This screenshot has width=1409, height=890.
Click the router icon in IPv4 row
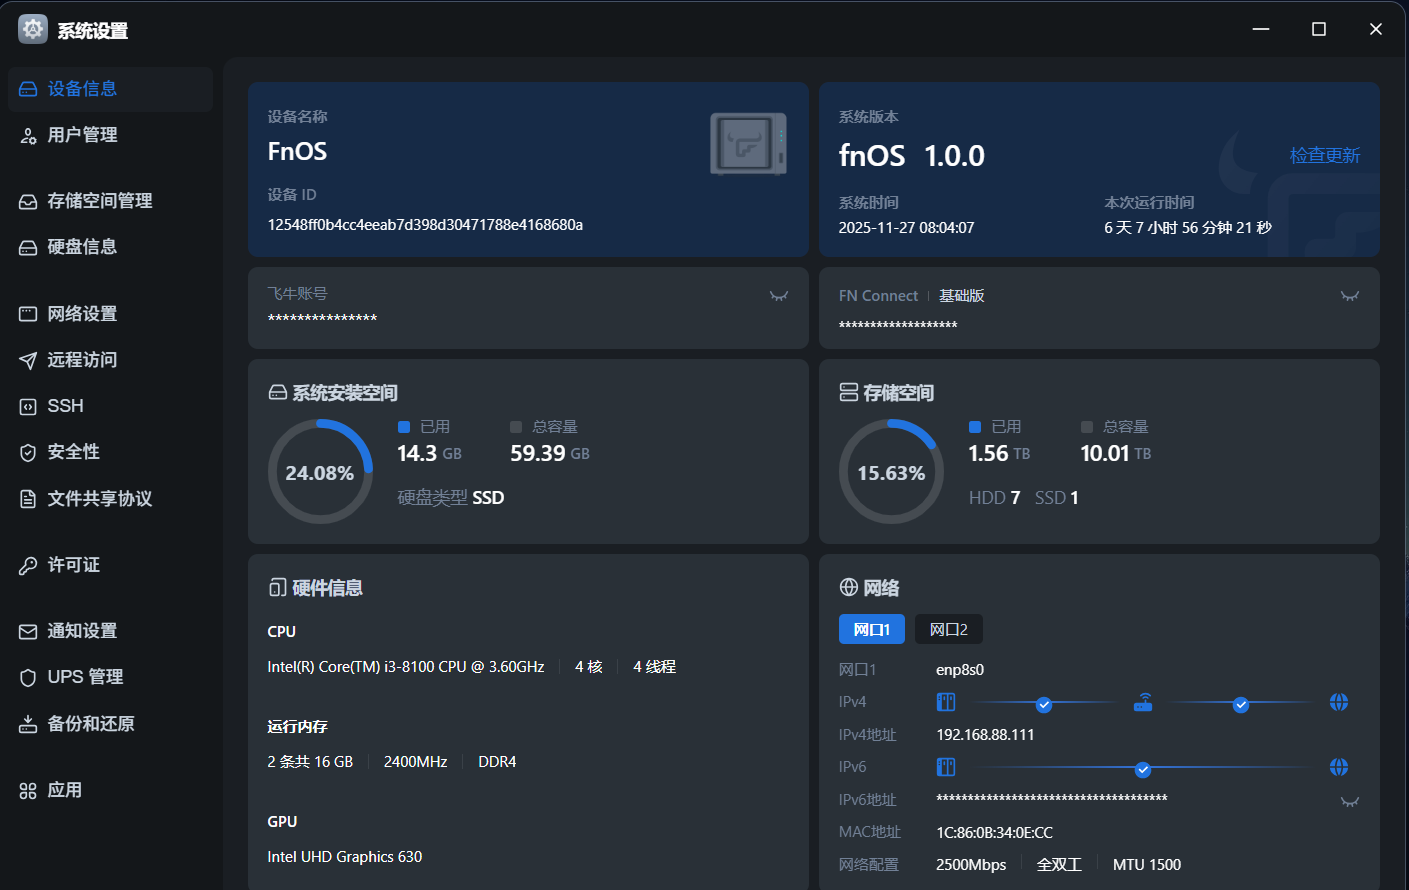click(1143, 703)
